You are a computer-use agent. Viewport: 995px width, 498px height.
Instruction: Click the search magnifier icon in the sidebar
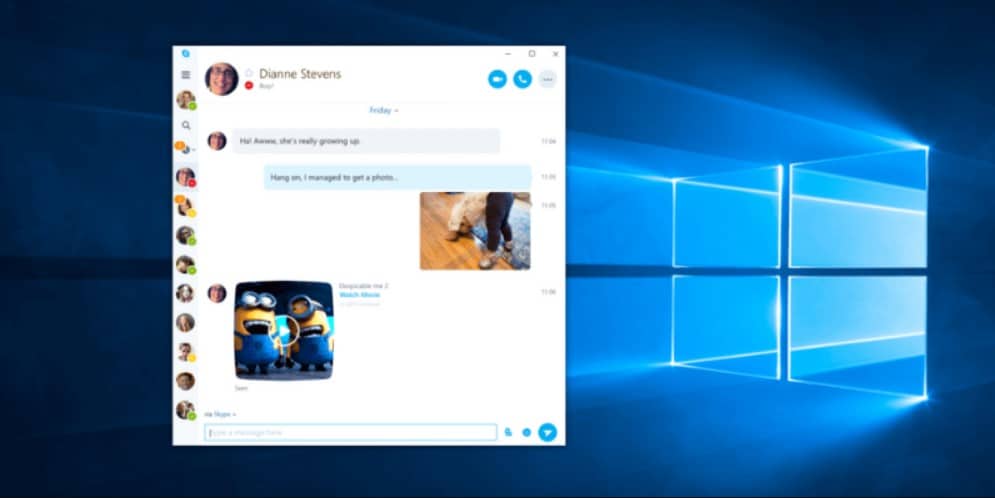point(186,126)
